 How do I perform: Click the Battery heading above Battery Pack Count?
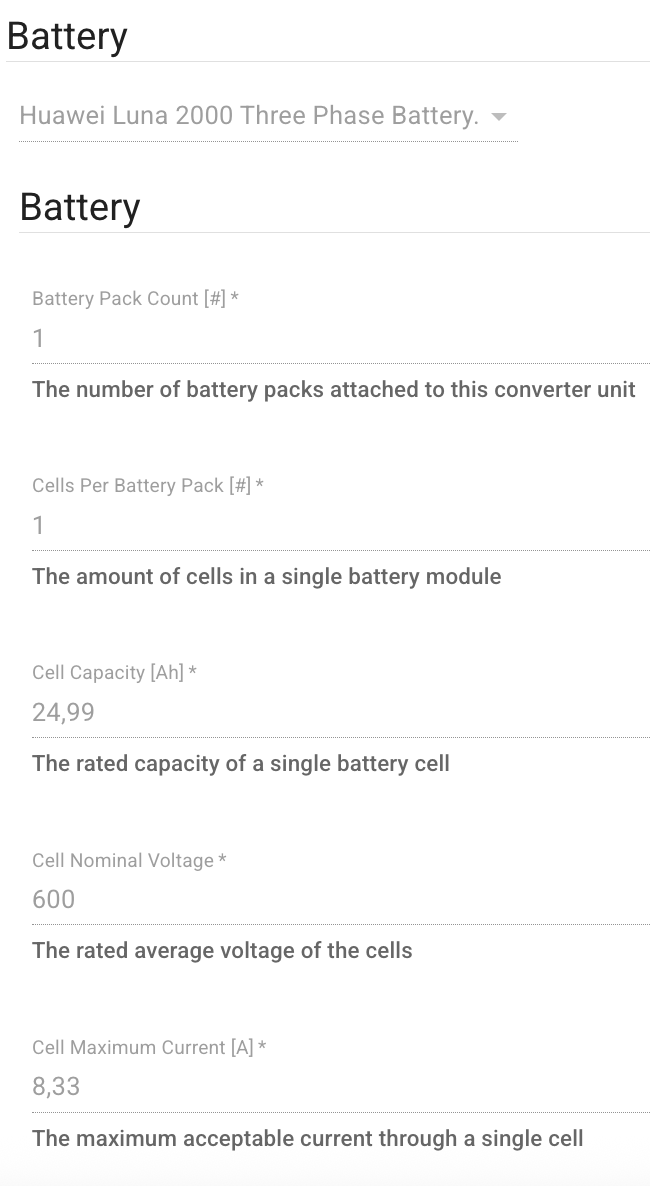80,208
